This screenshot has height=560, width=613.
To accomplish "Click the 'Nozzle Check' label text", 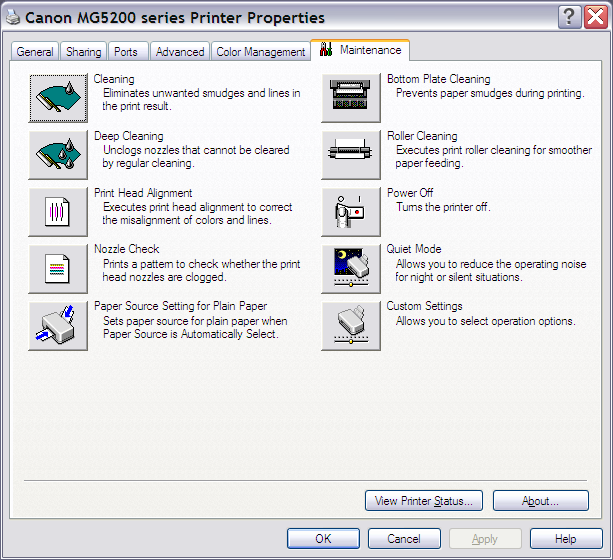I will coord(127,249).
